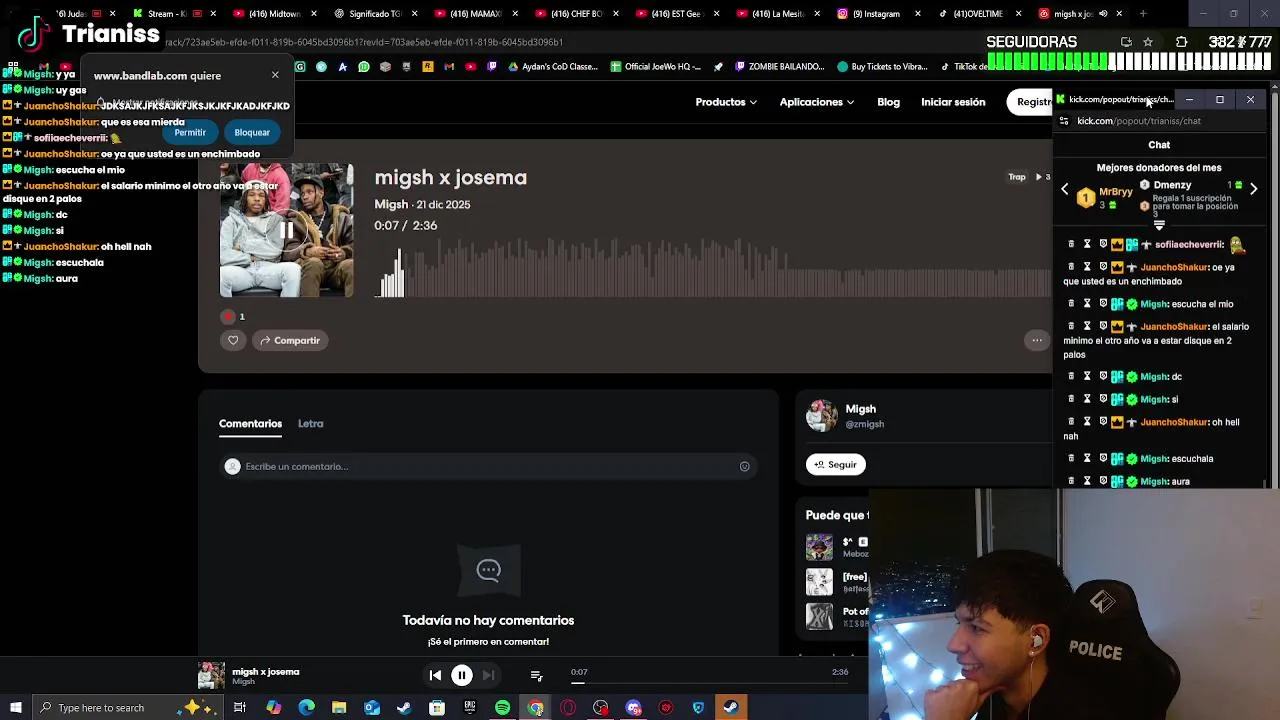Screen dimensions: 1280x720
Task: Follow Migsh with the Seguir button
Action: click(836, 464)
